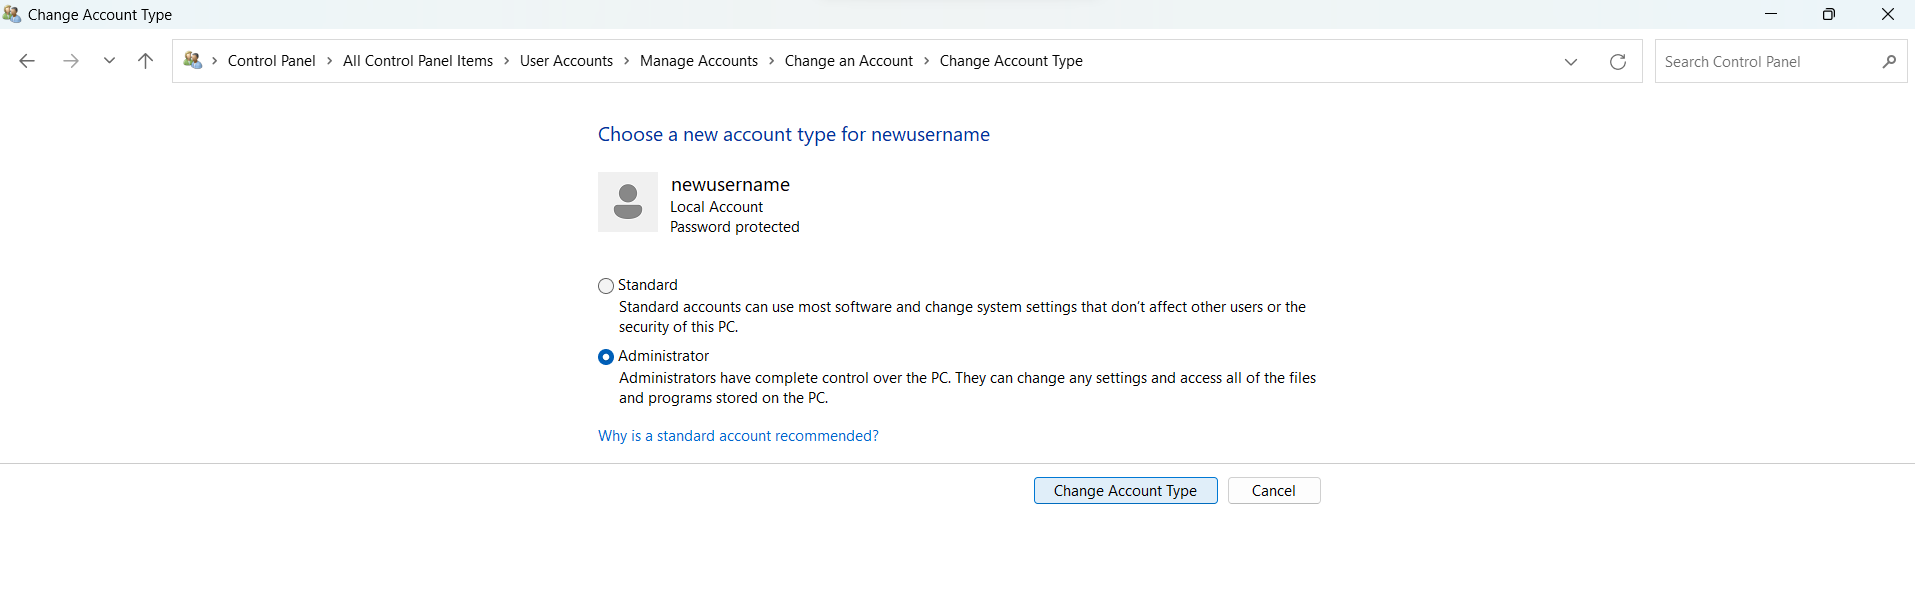
Task: Click the search magnifier icon
Action: click(1888, 62)
